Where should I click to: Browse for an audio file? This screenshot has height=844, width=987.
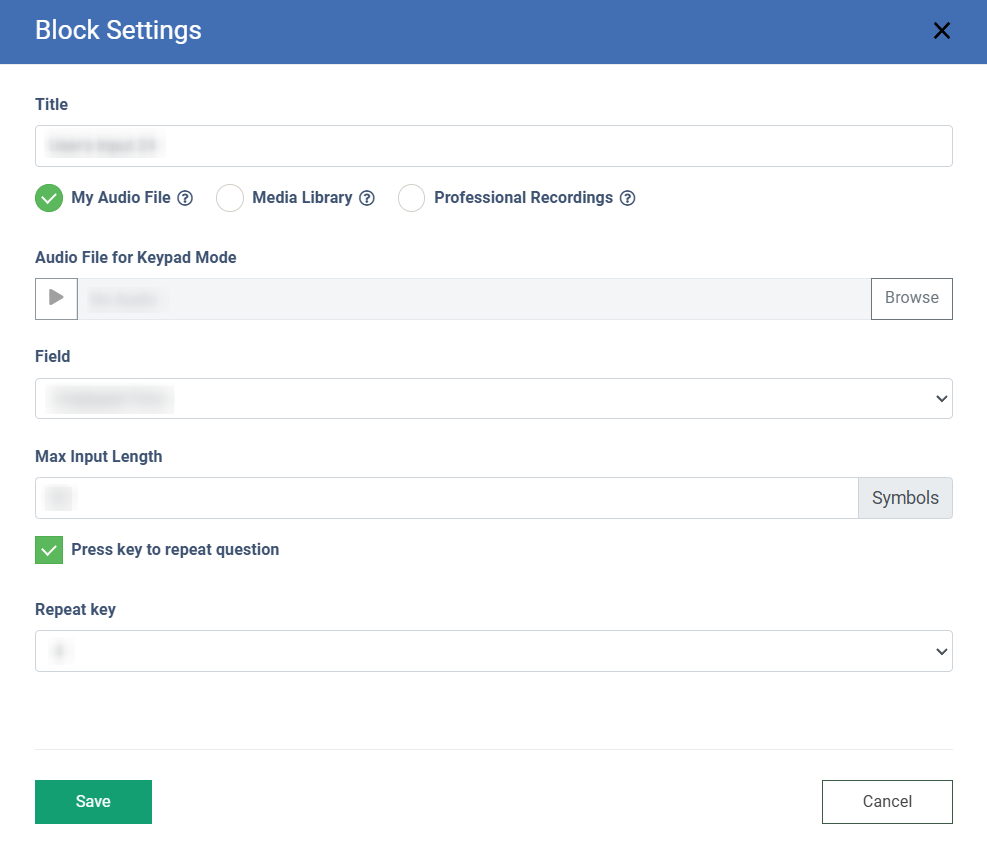[911, 298]
